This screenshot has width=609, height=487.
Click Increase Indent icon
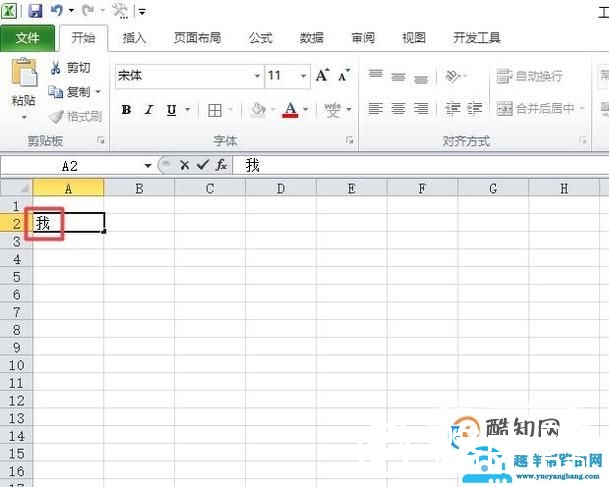coord(474,108)
